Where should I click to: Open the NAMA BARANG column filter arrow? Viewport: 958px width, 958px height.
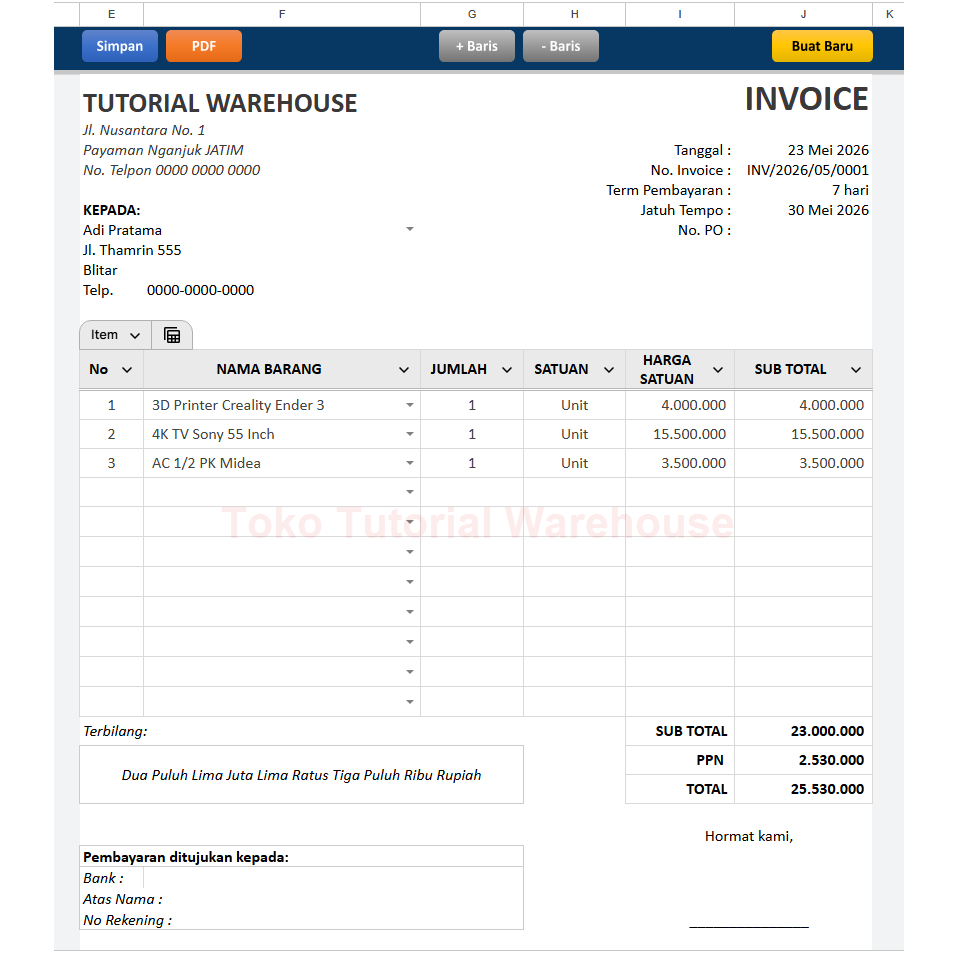click(x=404, y=370)
